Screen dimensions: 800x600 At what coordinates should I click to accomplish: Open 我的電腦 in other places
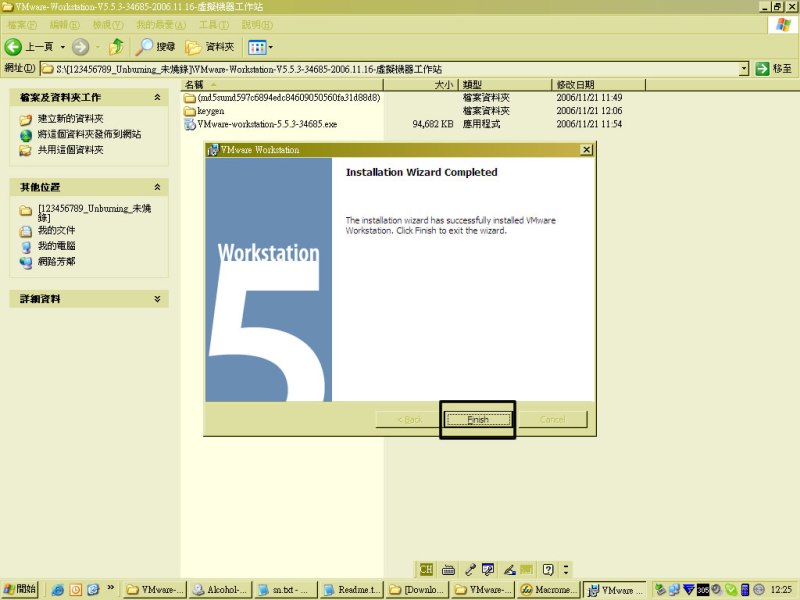point(56,246)
